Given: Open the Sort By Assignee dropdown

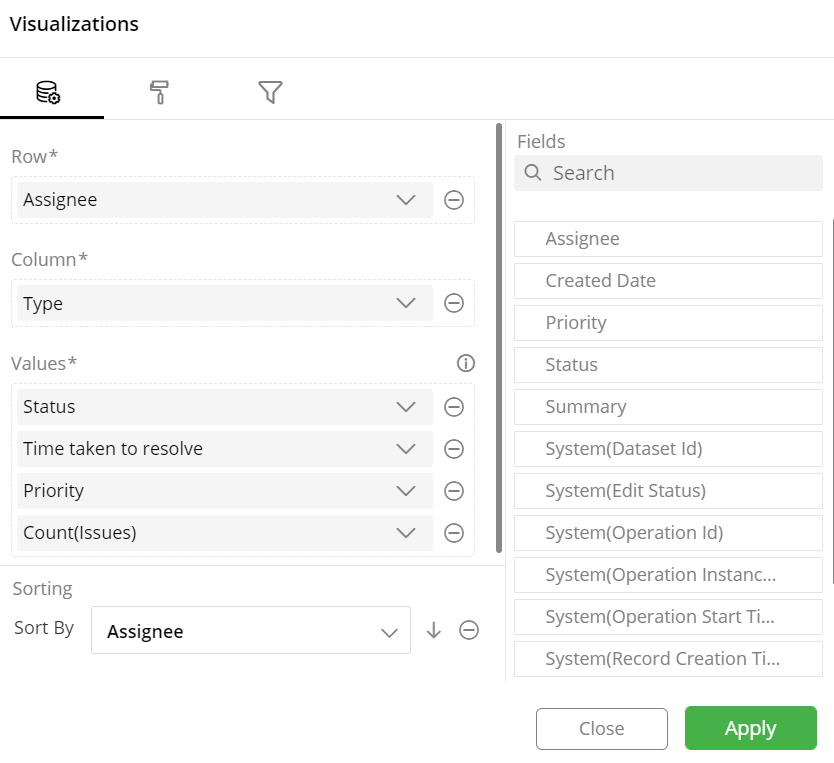Looking at the screenshot, I should [x=251, y=630].
